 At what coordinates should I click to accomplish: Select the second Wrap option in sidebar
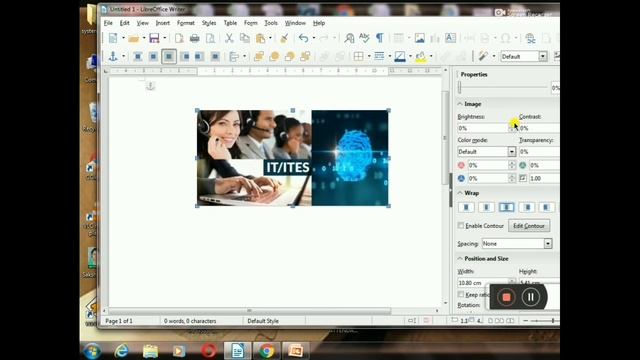pyautogui.click(x=486, y=207)
